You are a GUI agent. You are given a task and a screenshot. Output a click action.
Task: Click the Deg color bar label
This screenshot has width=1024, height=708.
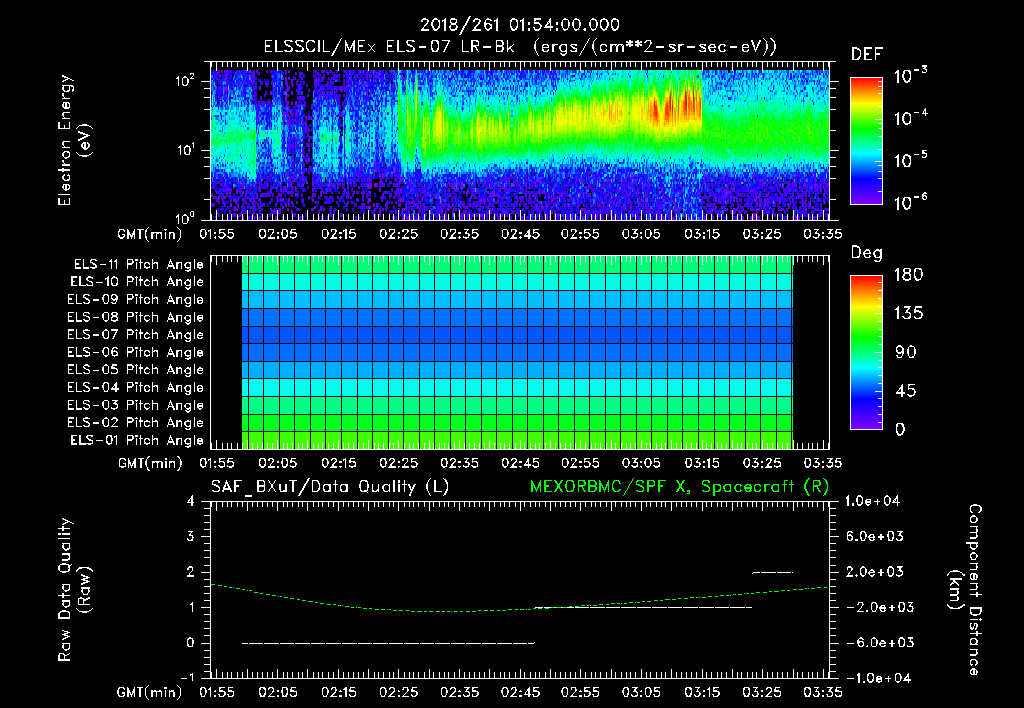pos(867,253)
